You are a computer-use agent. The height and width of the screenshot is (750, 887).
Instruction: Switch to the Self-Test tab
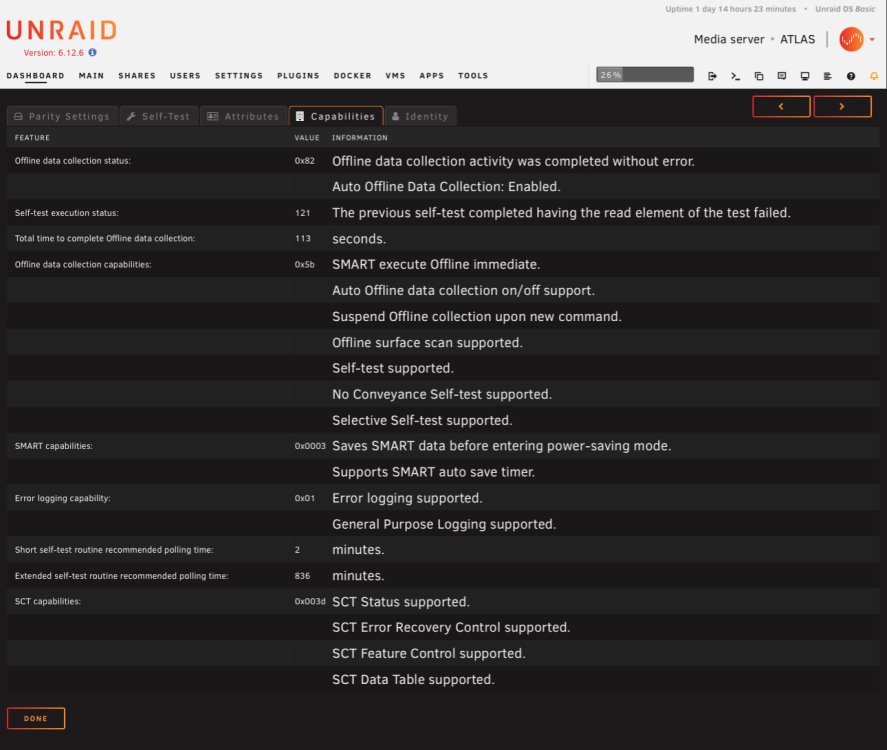pyautogui.click(x=158, y=116)
